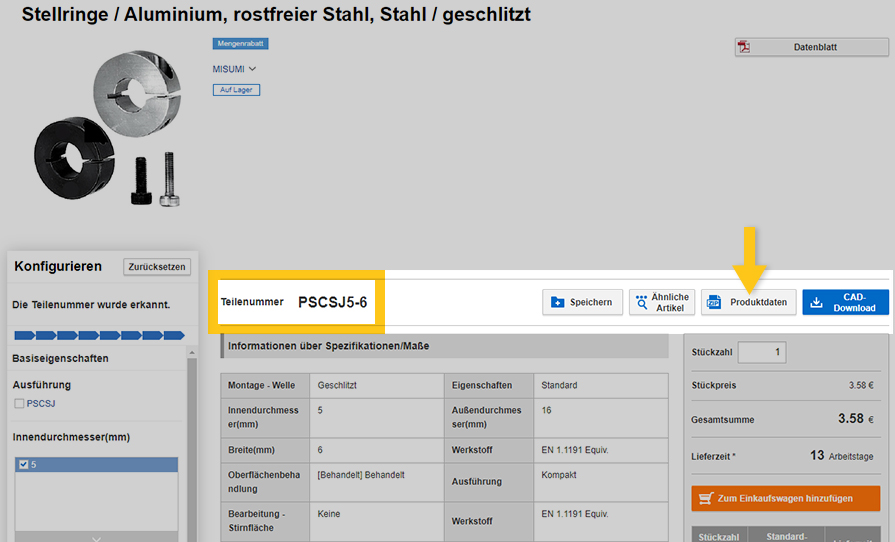895x542 pixels.
Task: Click the ZIP icon for Produktdaten
Action: click(x=713, y=302)
